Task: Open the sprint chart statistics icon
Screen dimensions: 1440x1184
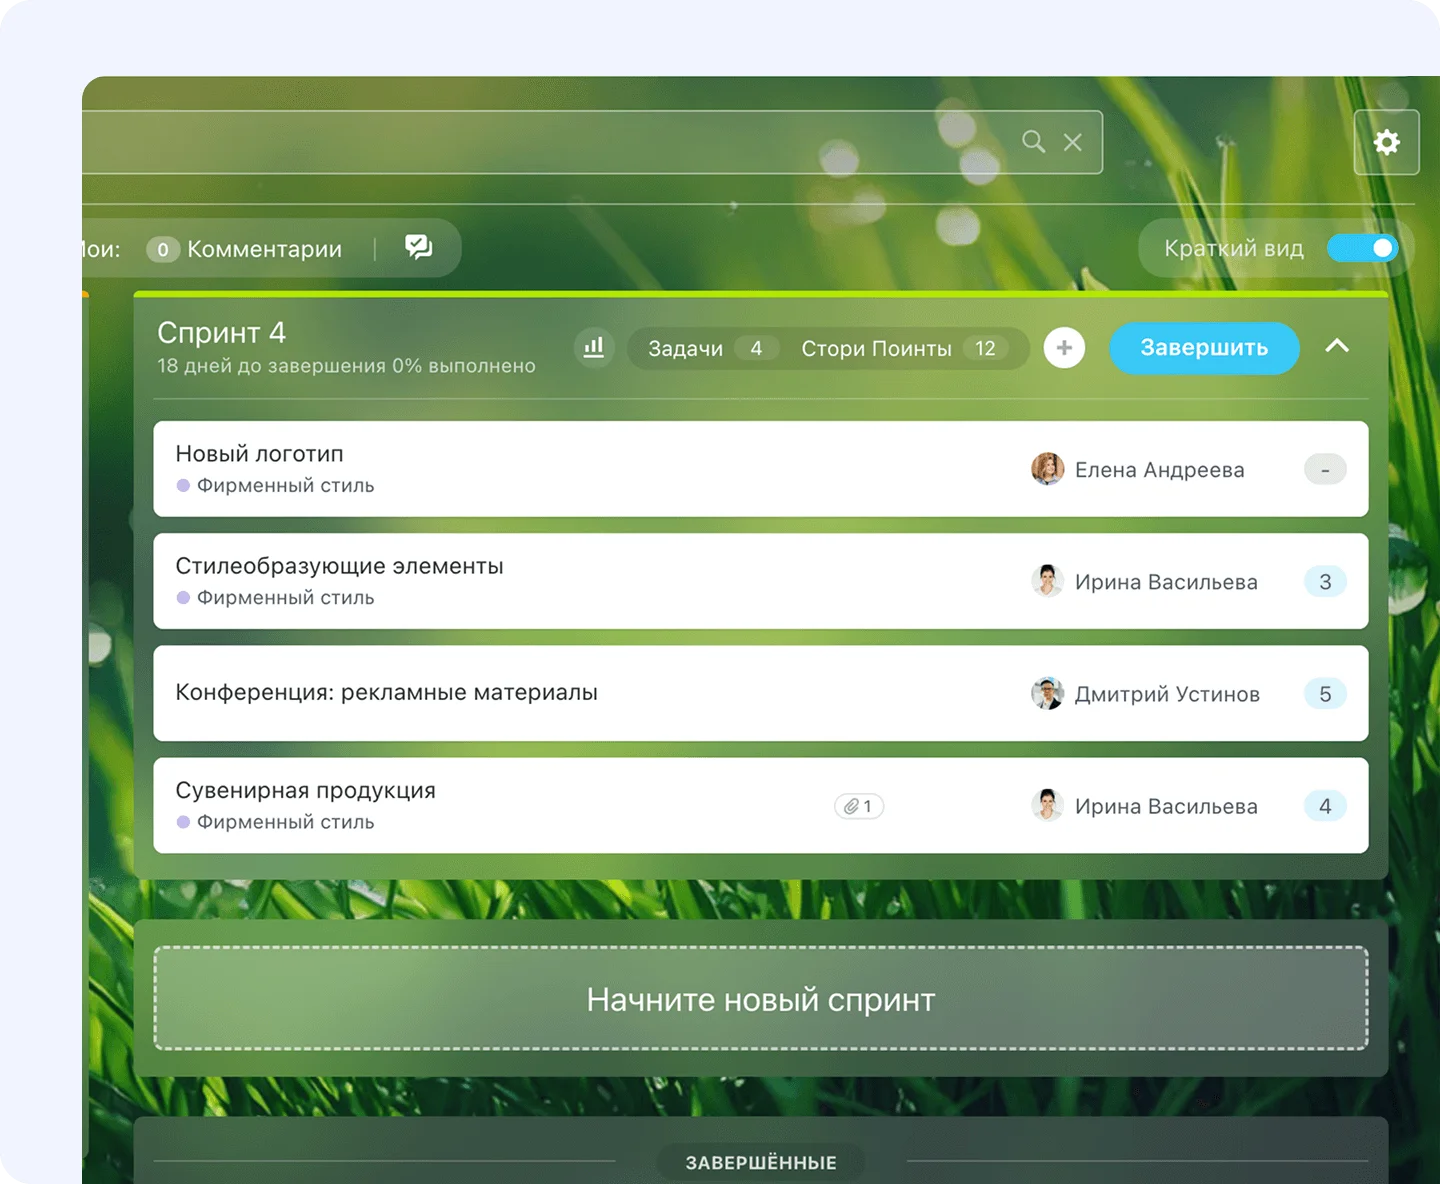Action: (x=594, y=347)
